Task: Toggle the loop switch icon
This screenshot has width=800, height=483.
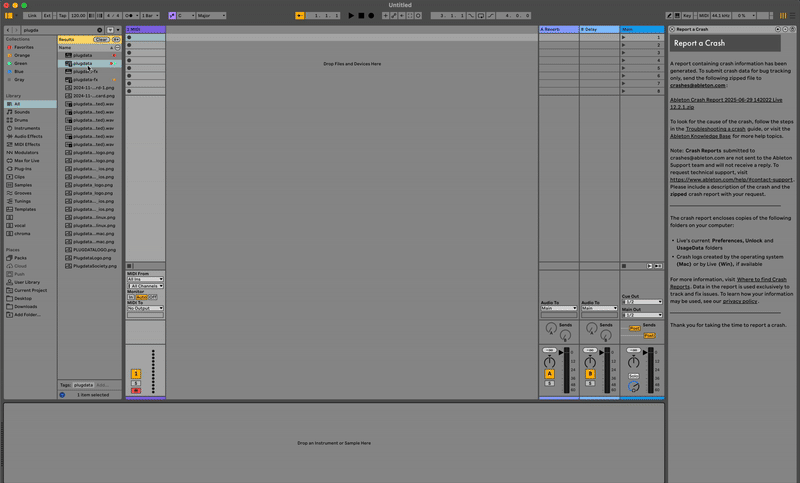Action: pos(481,16)
